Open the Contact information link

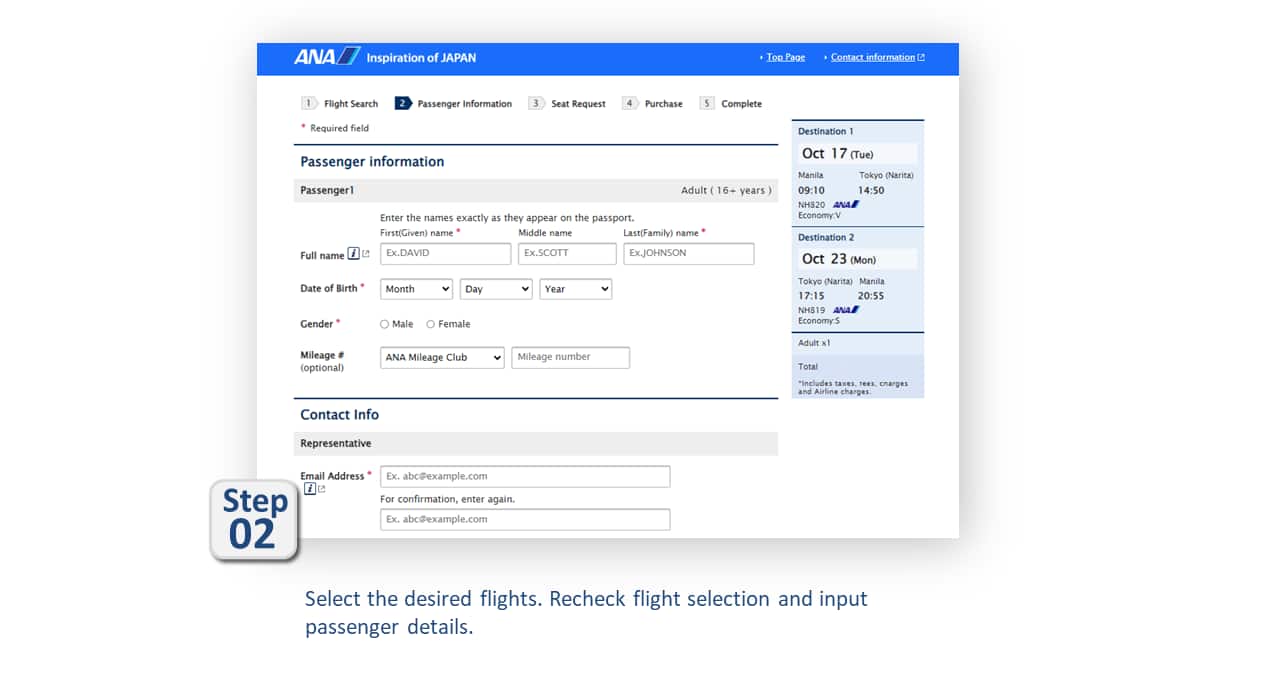pos(873,57)
